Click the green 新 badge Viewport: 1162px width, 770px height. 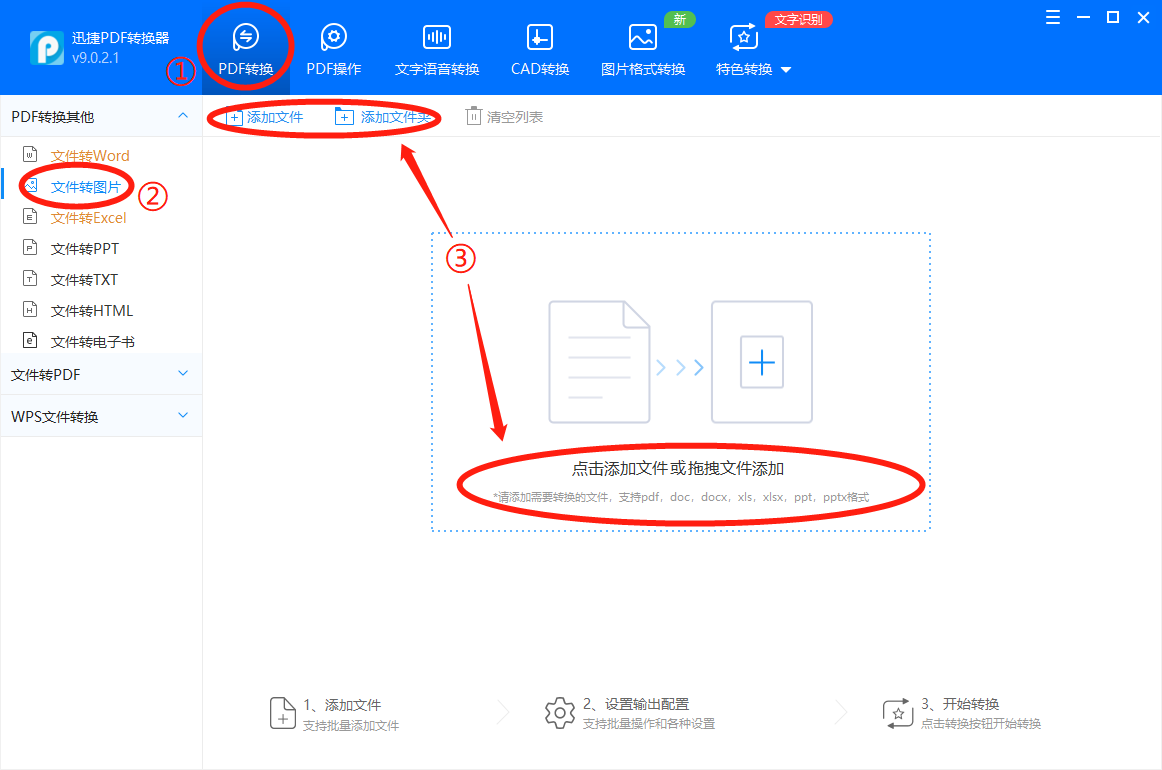click(680, 19)
